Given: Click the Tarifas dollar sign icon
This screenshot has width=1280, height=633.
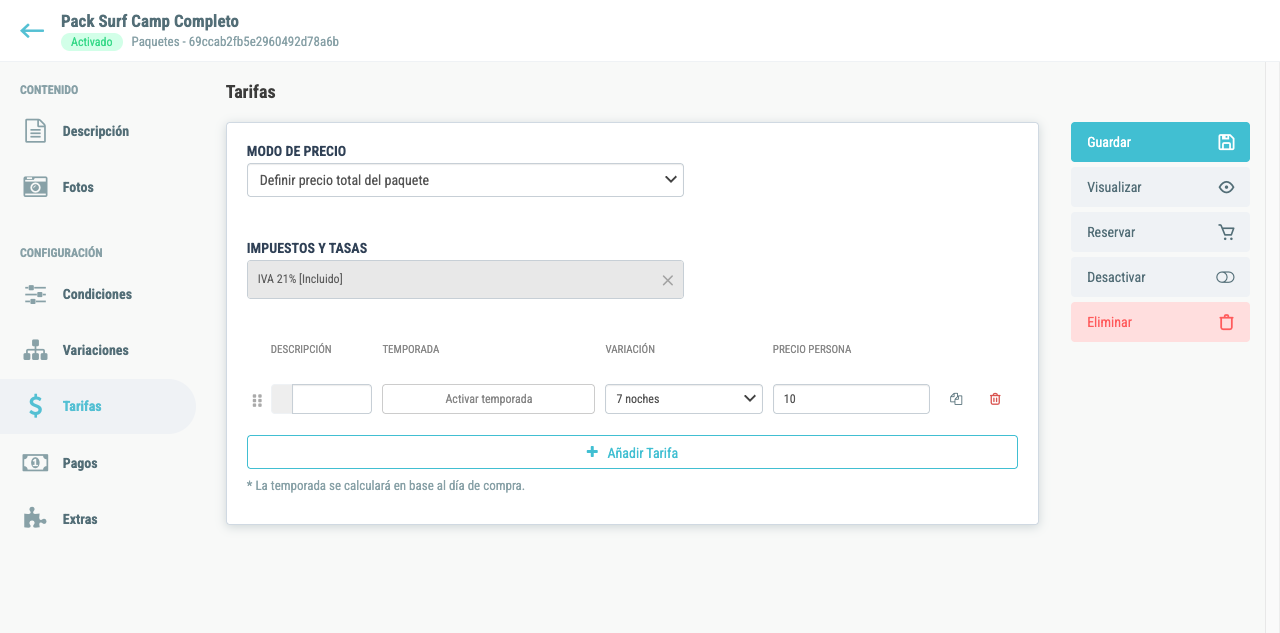Looking at the screenshot, I should pyautogui.click(x=36, y=406).
